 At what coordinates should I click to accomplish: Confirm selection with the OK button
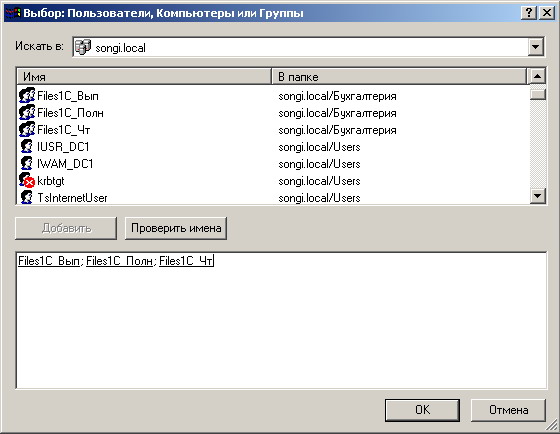422,410
